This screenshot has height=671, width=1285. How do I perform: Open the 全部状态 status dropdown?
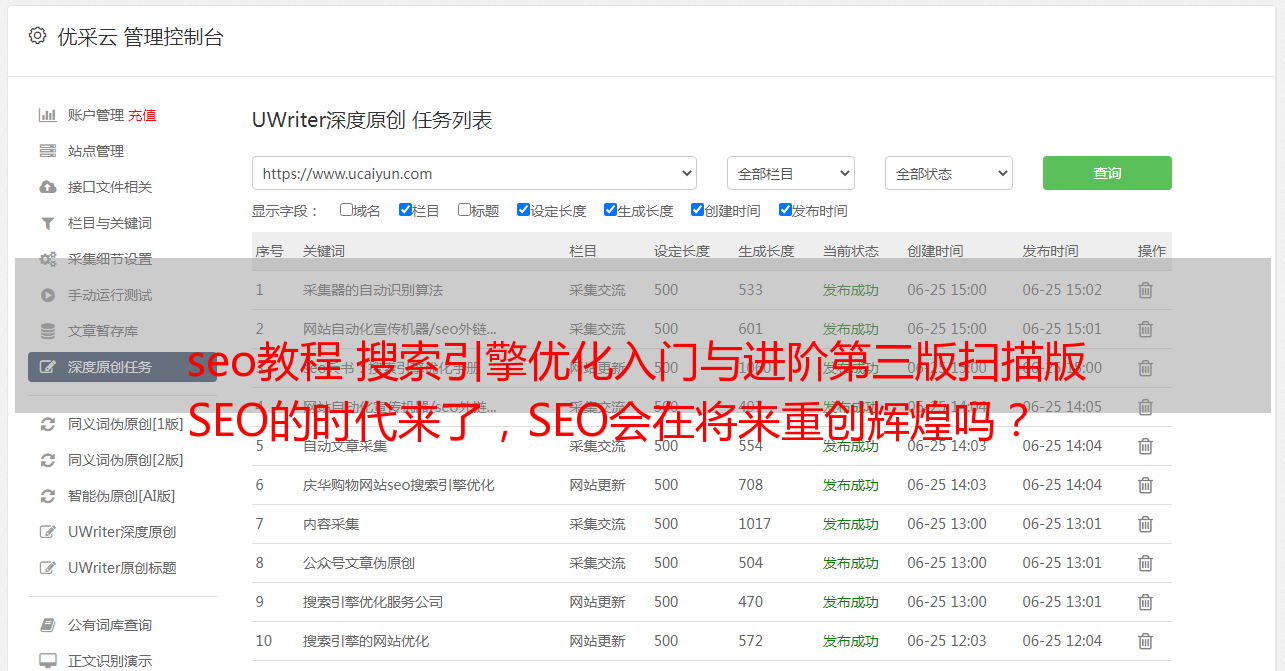pos(948,173)
